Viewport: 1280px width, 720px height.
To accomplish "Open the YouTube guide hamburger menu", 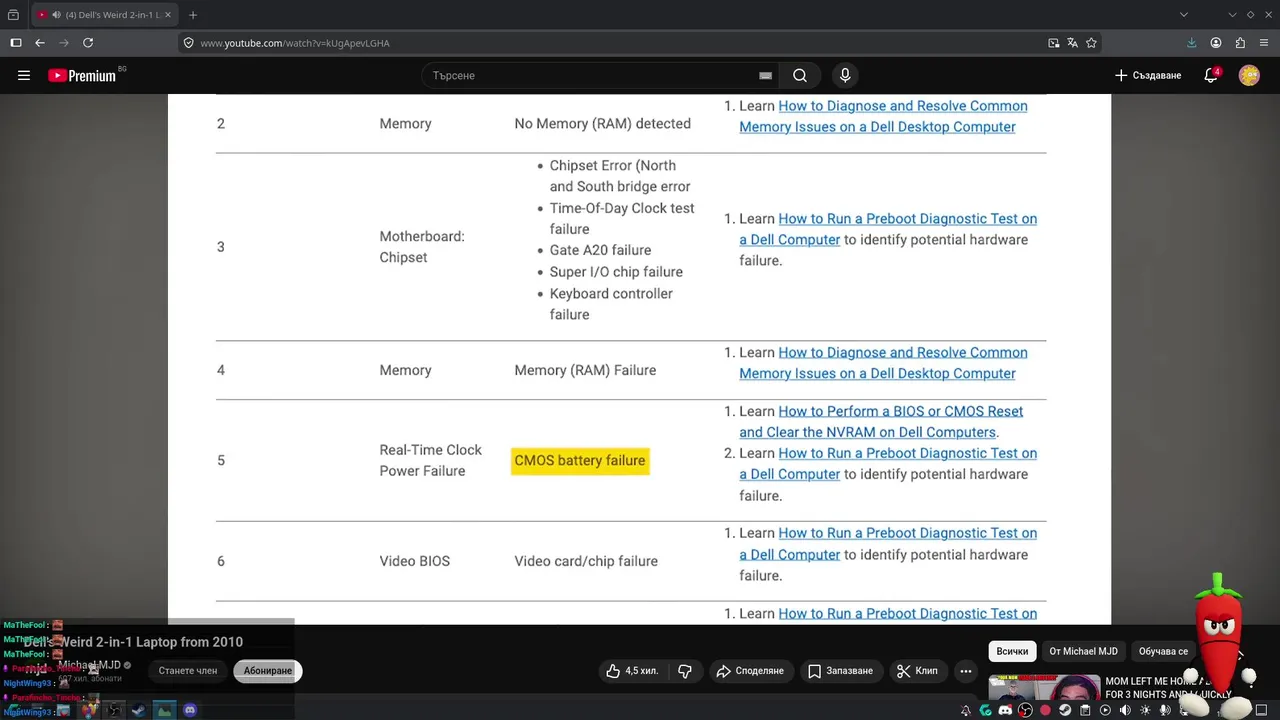I will pyautogui.click(x=24, y=75).
